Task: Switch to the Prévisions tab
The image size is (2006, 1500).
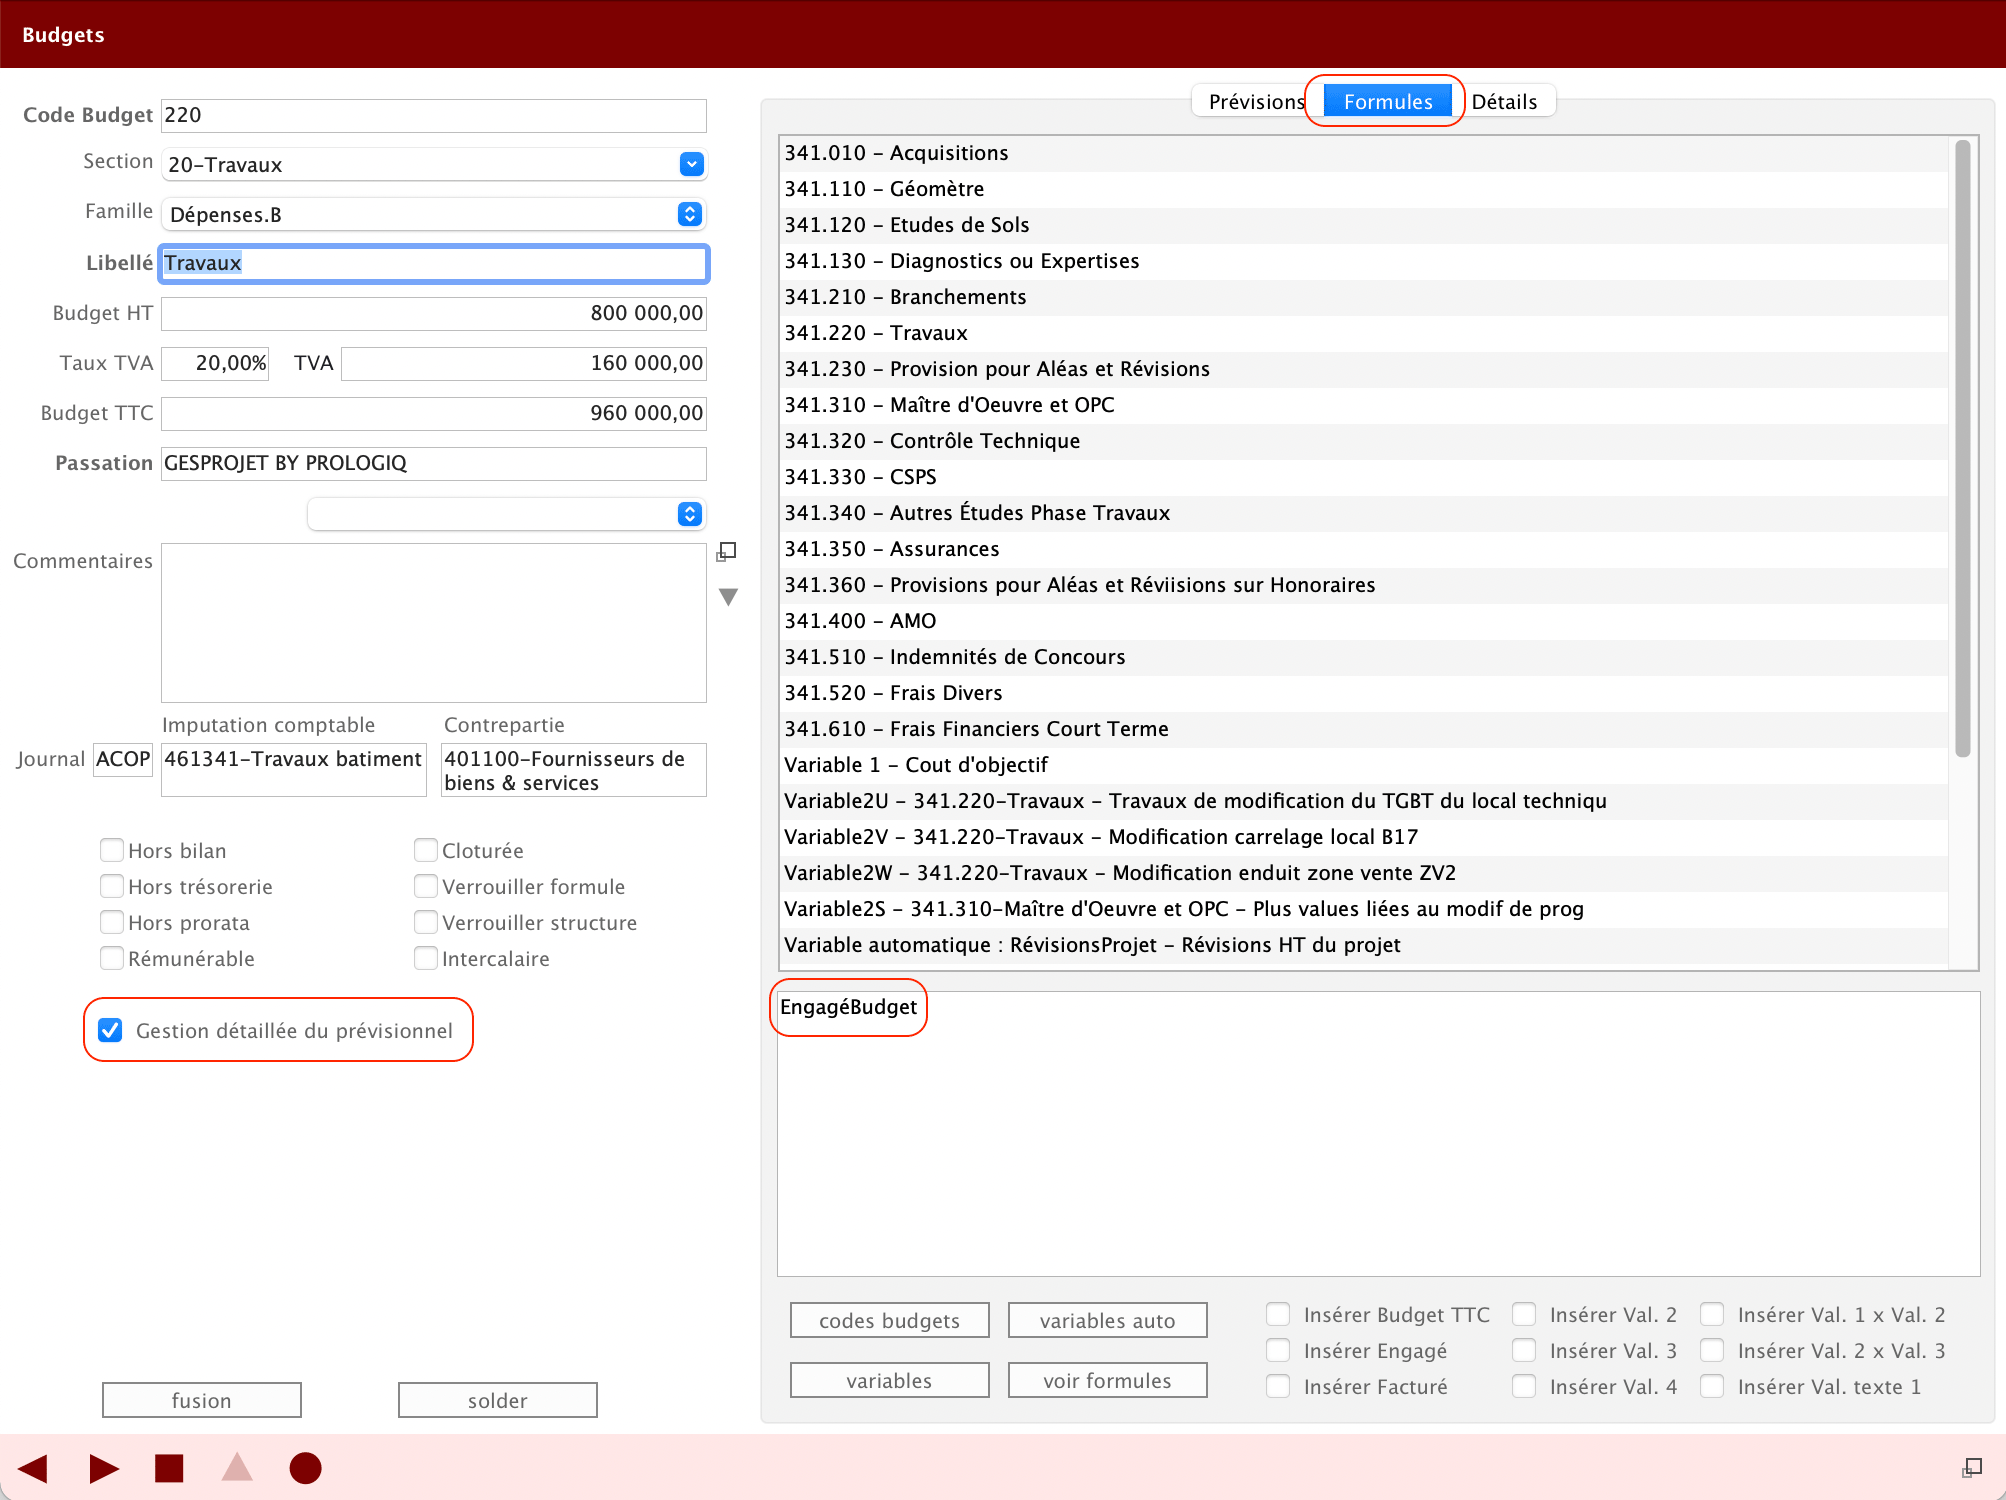Action: (x=1256, y=101)
